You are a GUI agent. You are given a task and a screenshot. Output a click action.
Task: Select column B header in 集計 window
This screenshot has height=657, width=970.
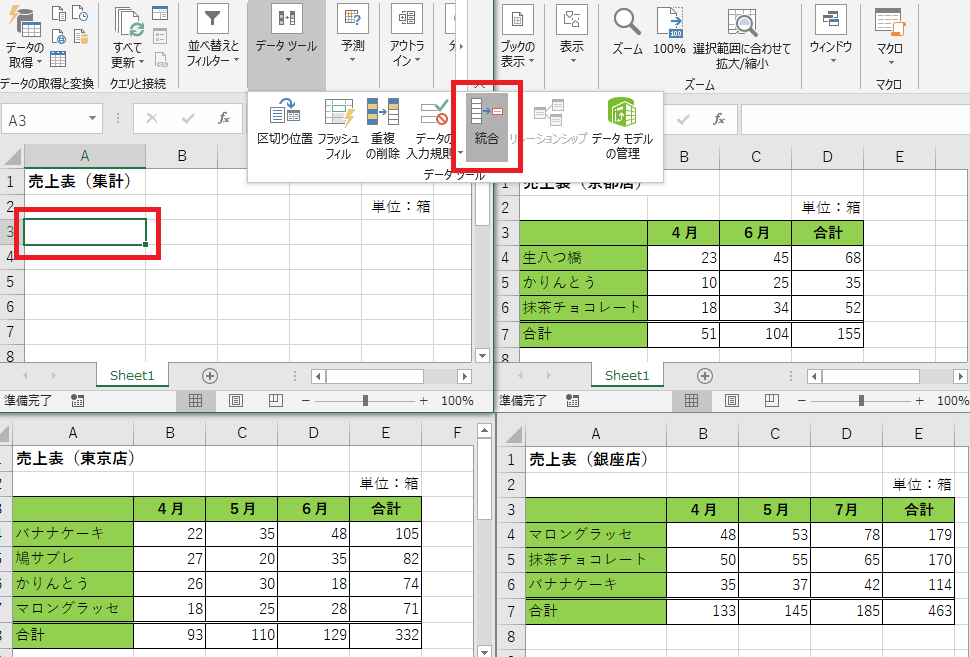tap(182, 156)
